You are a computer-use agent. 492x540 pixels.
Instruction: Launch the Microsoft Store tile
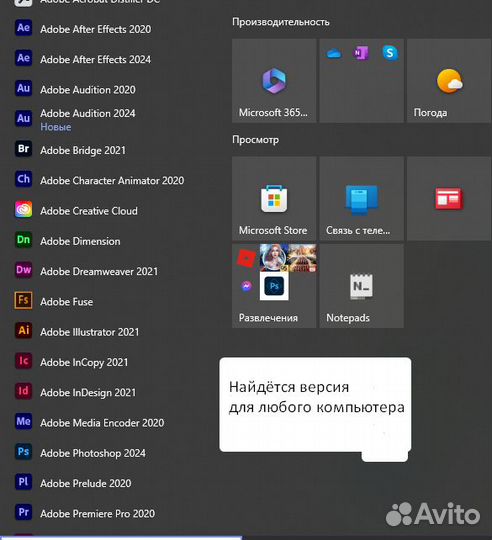tap(274, 198)
